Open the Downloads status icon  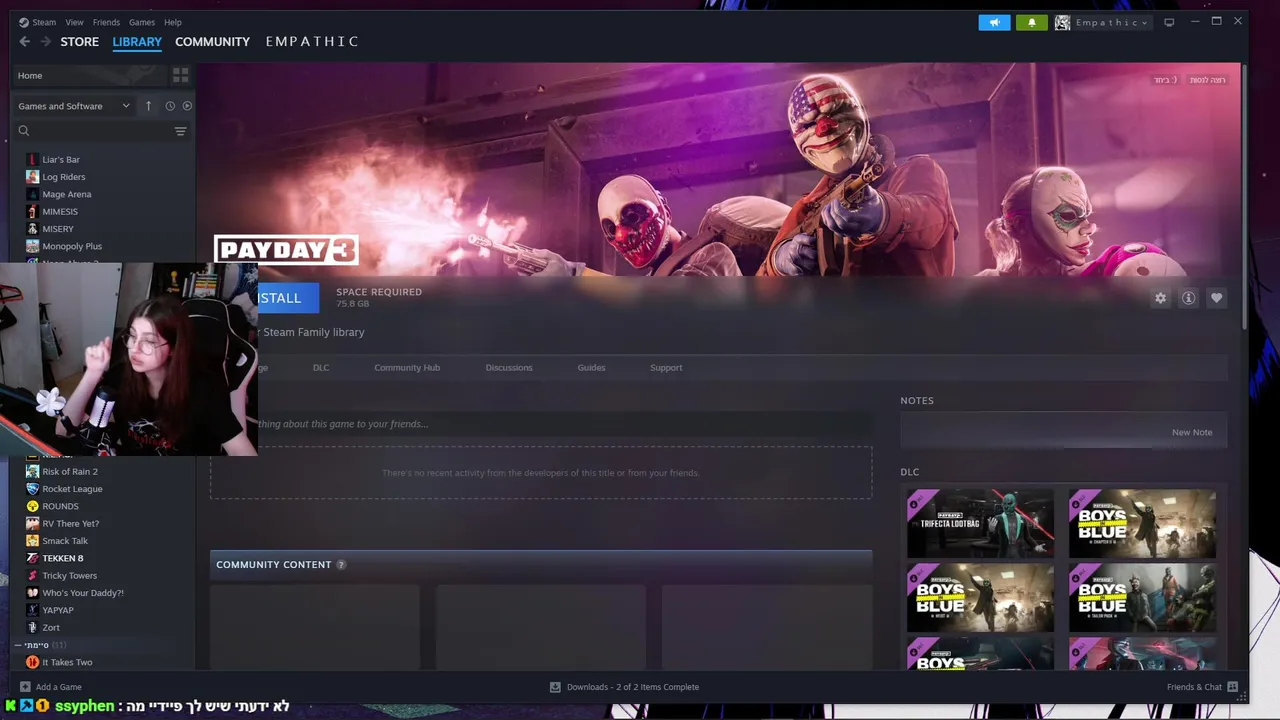pos(555,687)
